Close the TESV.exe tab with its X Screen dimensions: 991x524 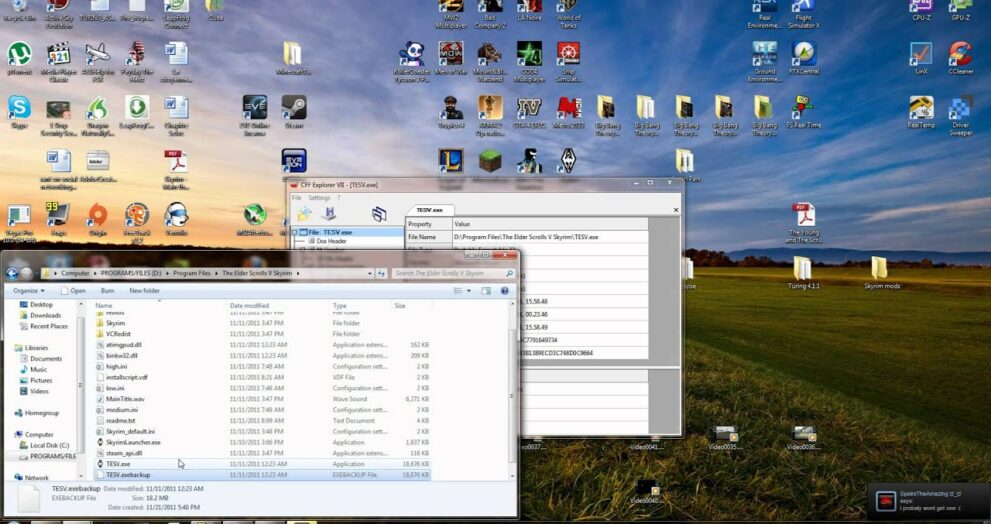tap(676, 210)
